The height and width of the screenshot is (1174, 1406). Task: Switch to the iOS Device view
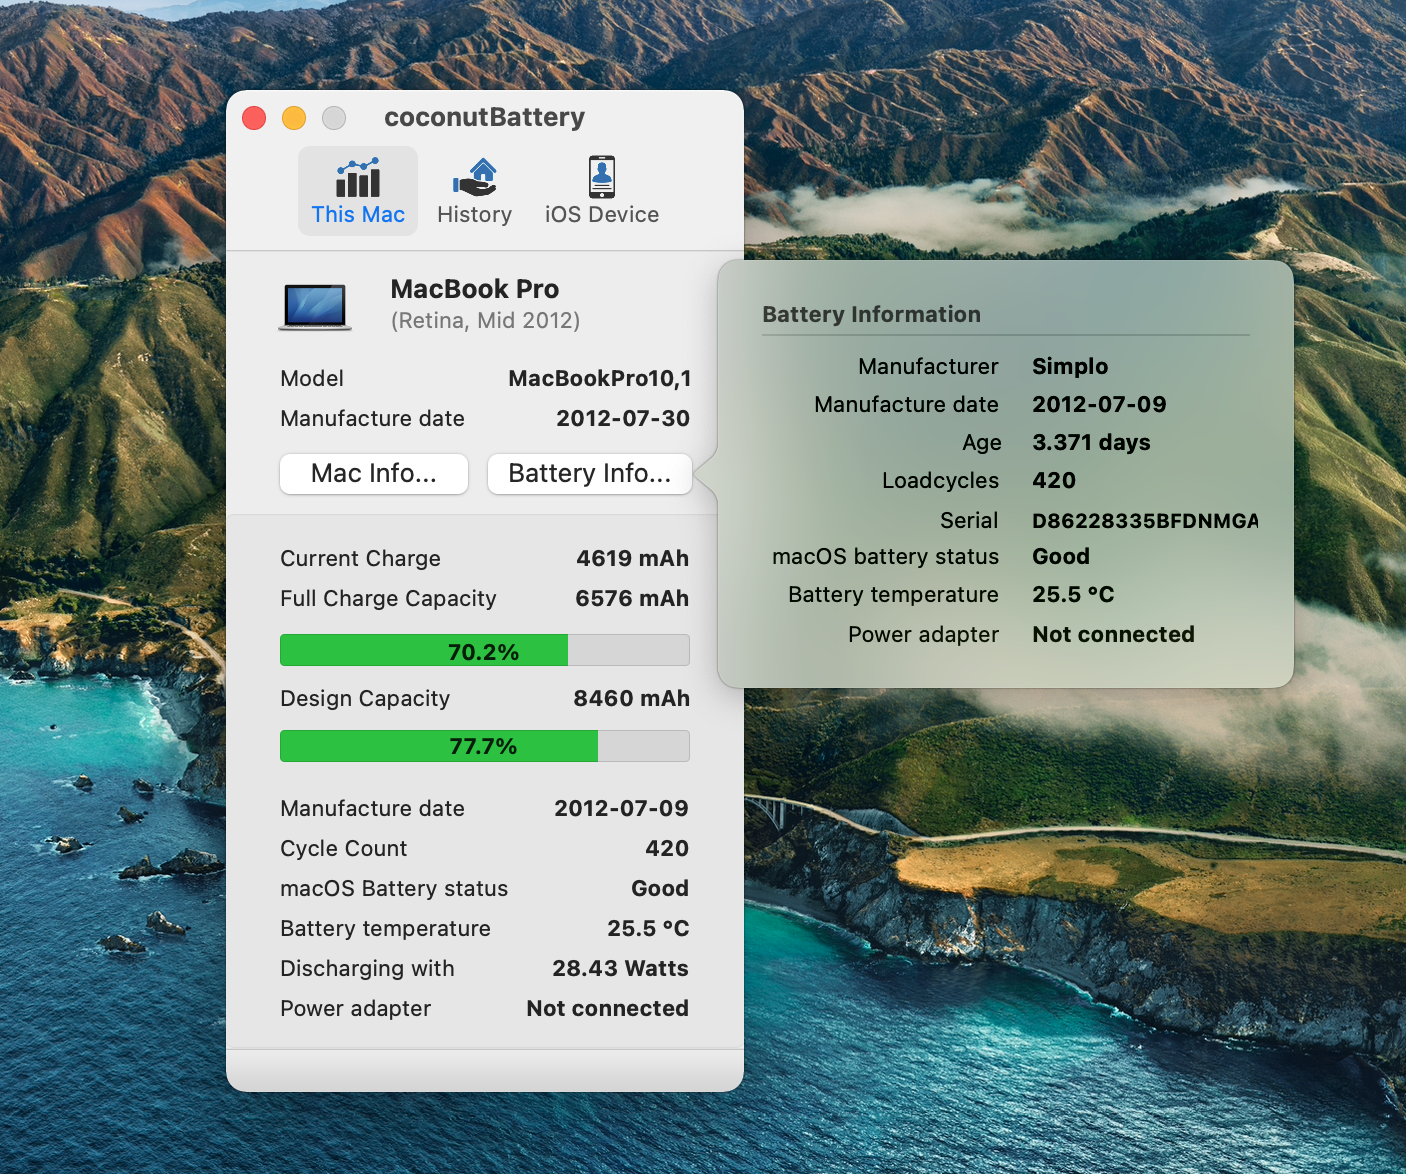pyautogui.click(x=601, y=180)
